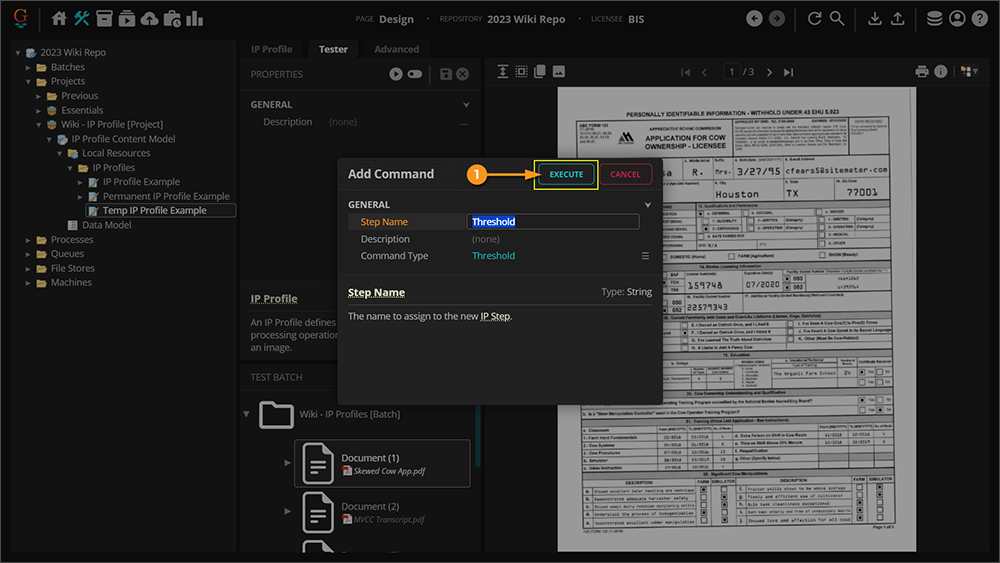
Task: Select Permanent IP Profile Example in tree
Action: click(x=166, y=196)
